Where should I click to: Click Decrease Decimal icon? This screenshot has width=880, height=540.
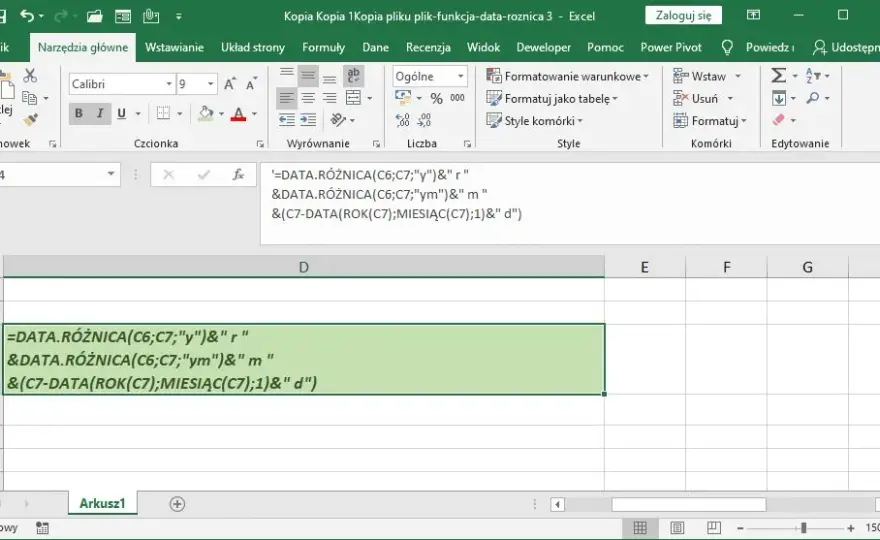(x=424, y=120)
